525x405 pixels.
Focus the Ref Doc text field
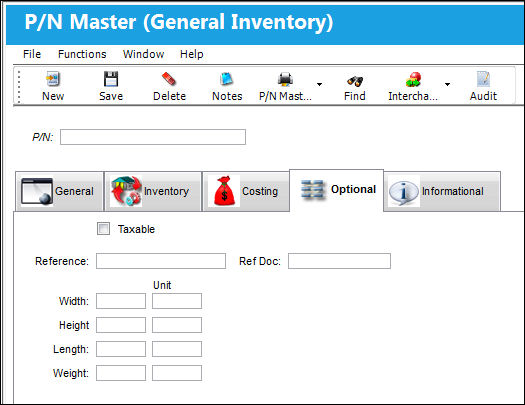pos(339,261)
